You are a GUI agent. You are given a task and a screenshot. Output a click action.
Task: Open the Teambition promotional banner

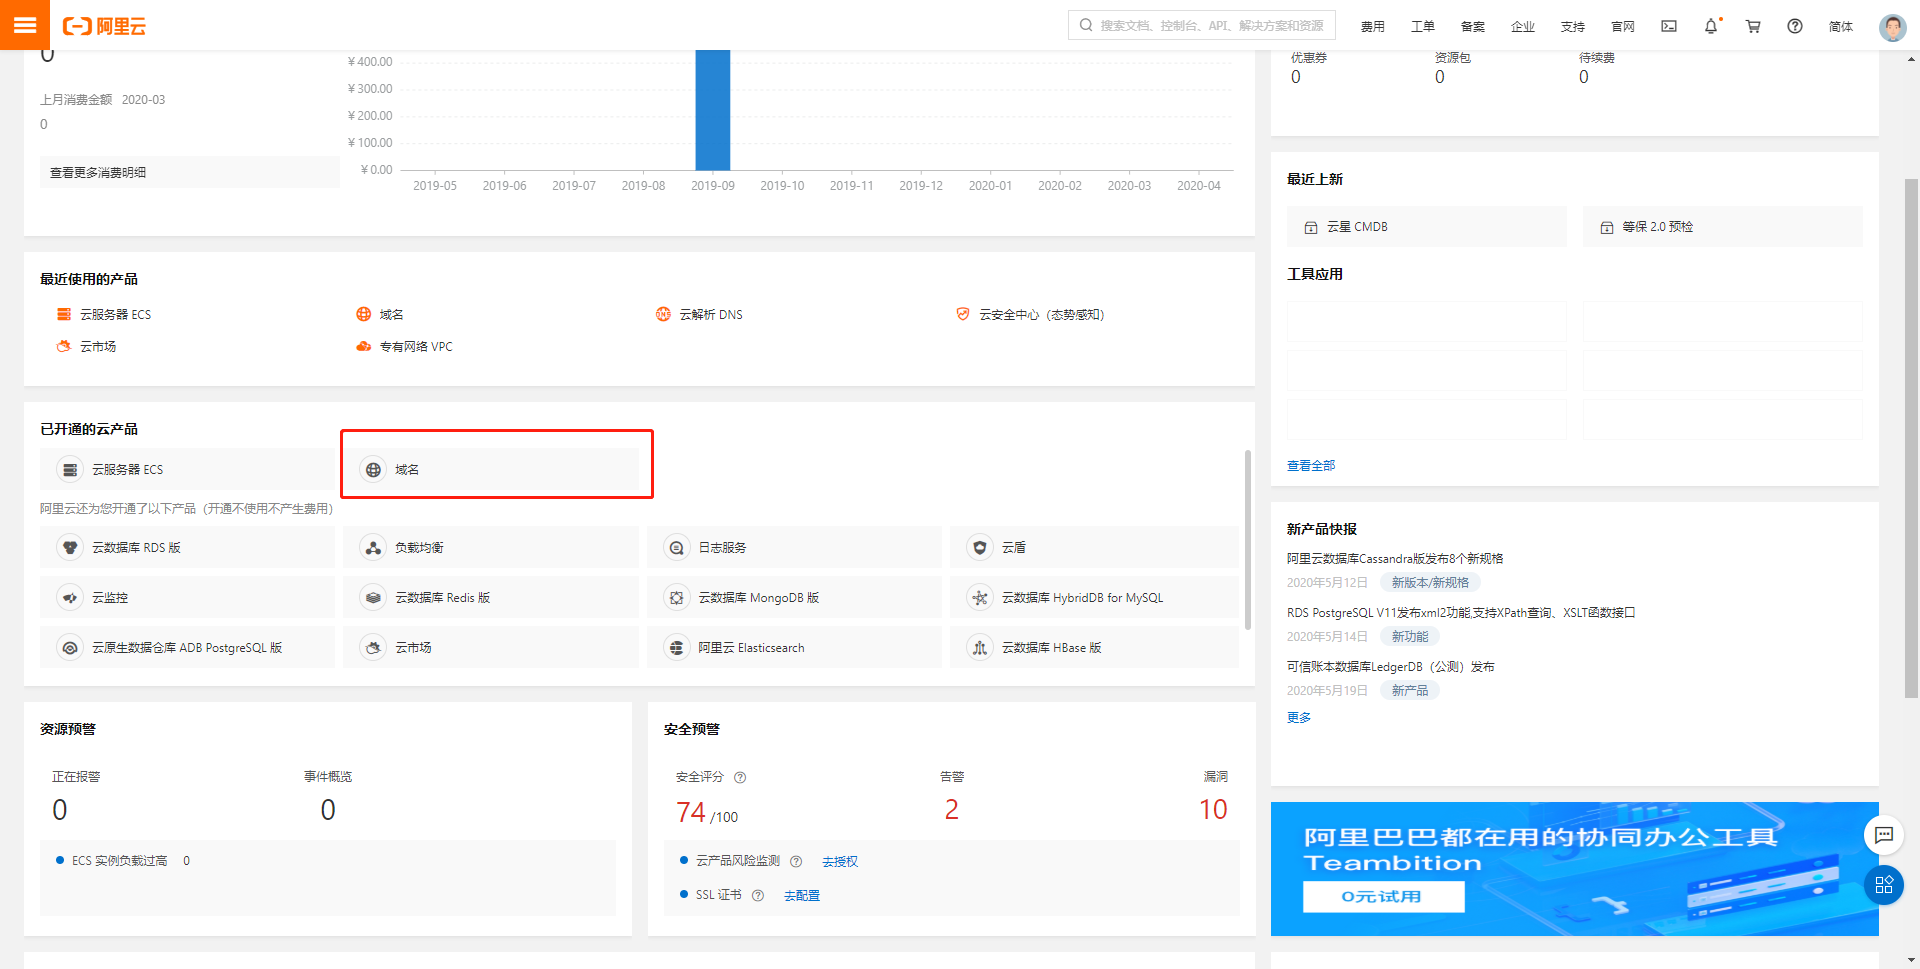(x=1574, y=869)
